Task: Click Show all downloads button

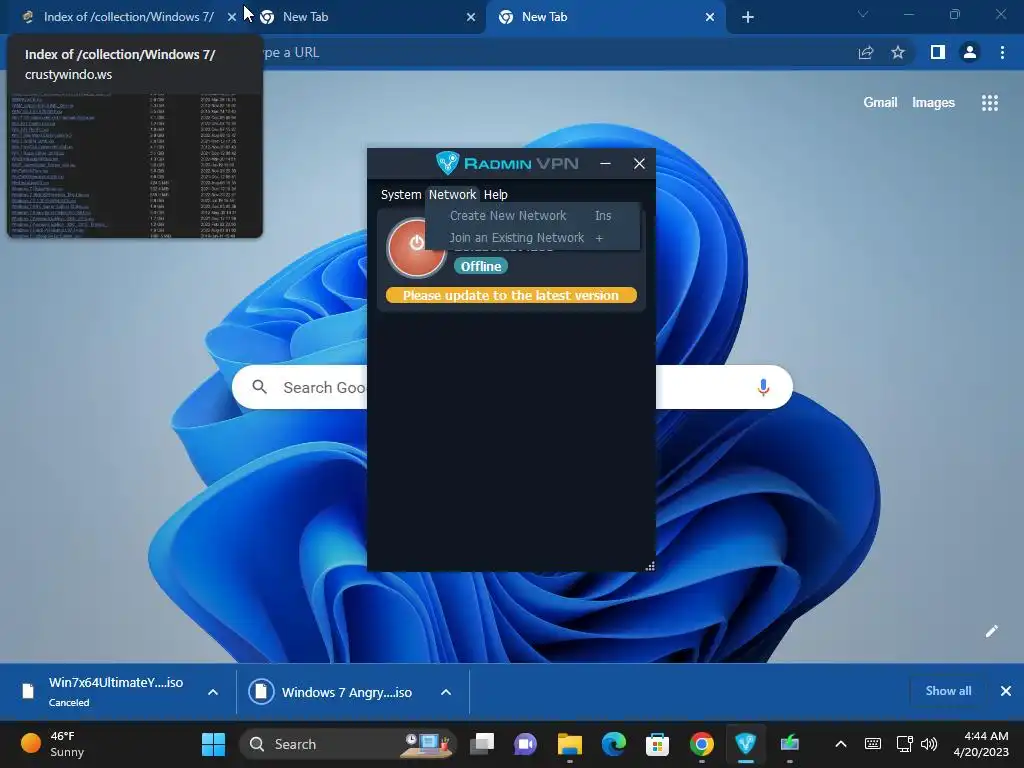Action: pos(948,691)
